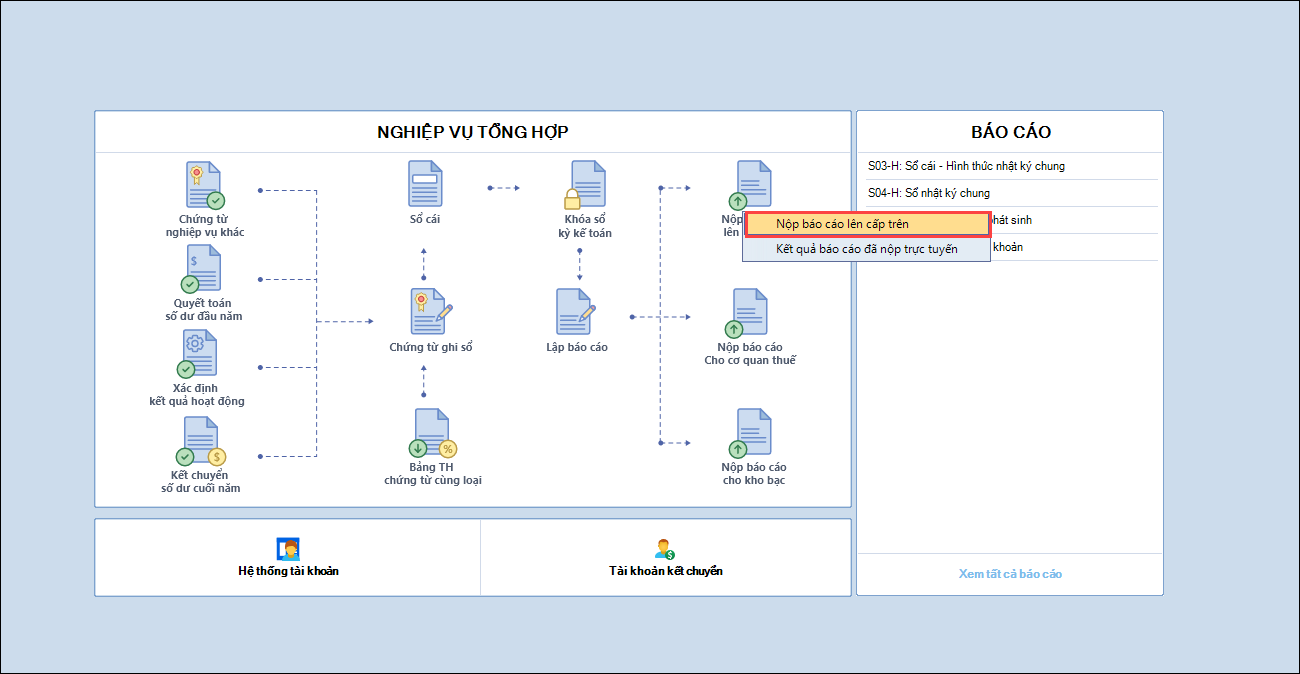Open the Lập báo cáo icon

tap(576, 312)
